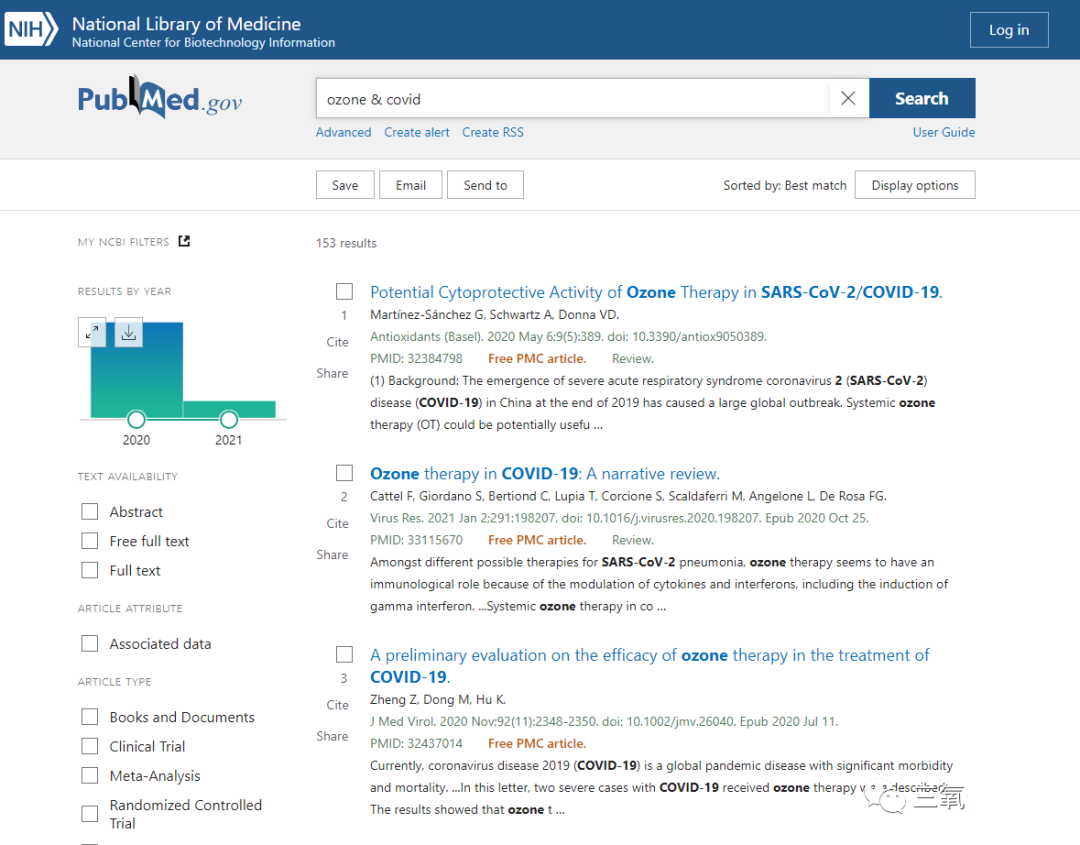Select result 3 checkbox for preliminary evaluation
This screenshot has height=845, width=1080.
tap(344, 654)
